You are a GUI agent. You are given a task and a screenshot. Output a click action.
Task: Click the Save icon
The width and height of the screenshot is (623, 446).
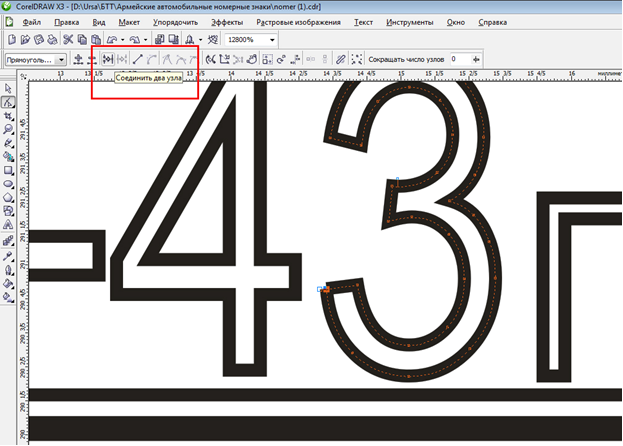(x=39, y=39)
